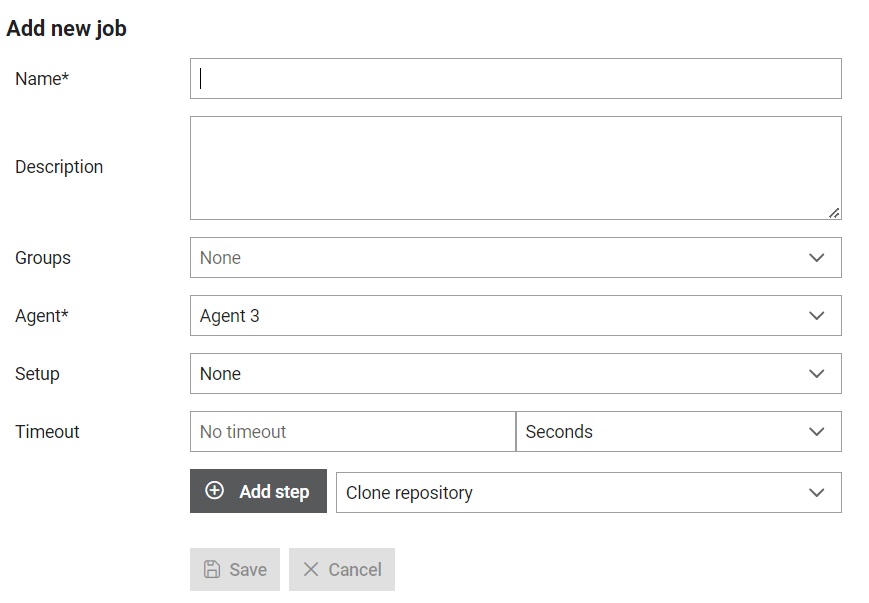This screenshot has width=869, height=603.
Task: Focus the Name text field
Action: (515, 79)
